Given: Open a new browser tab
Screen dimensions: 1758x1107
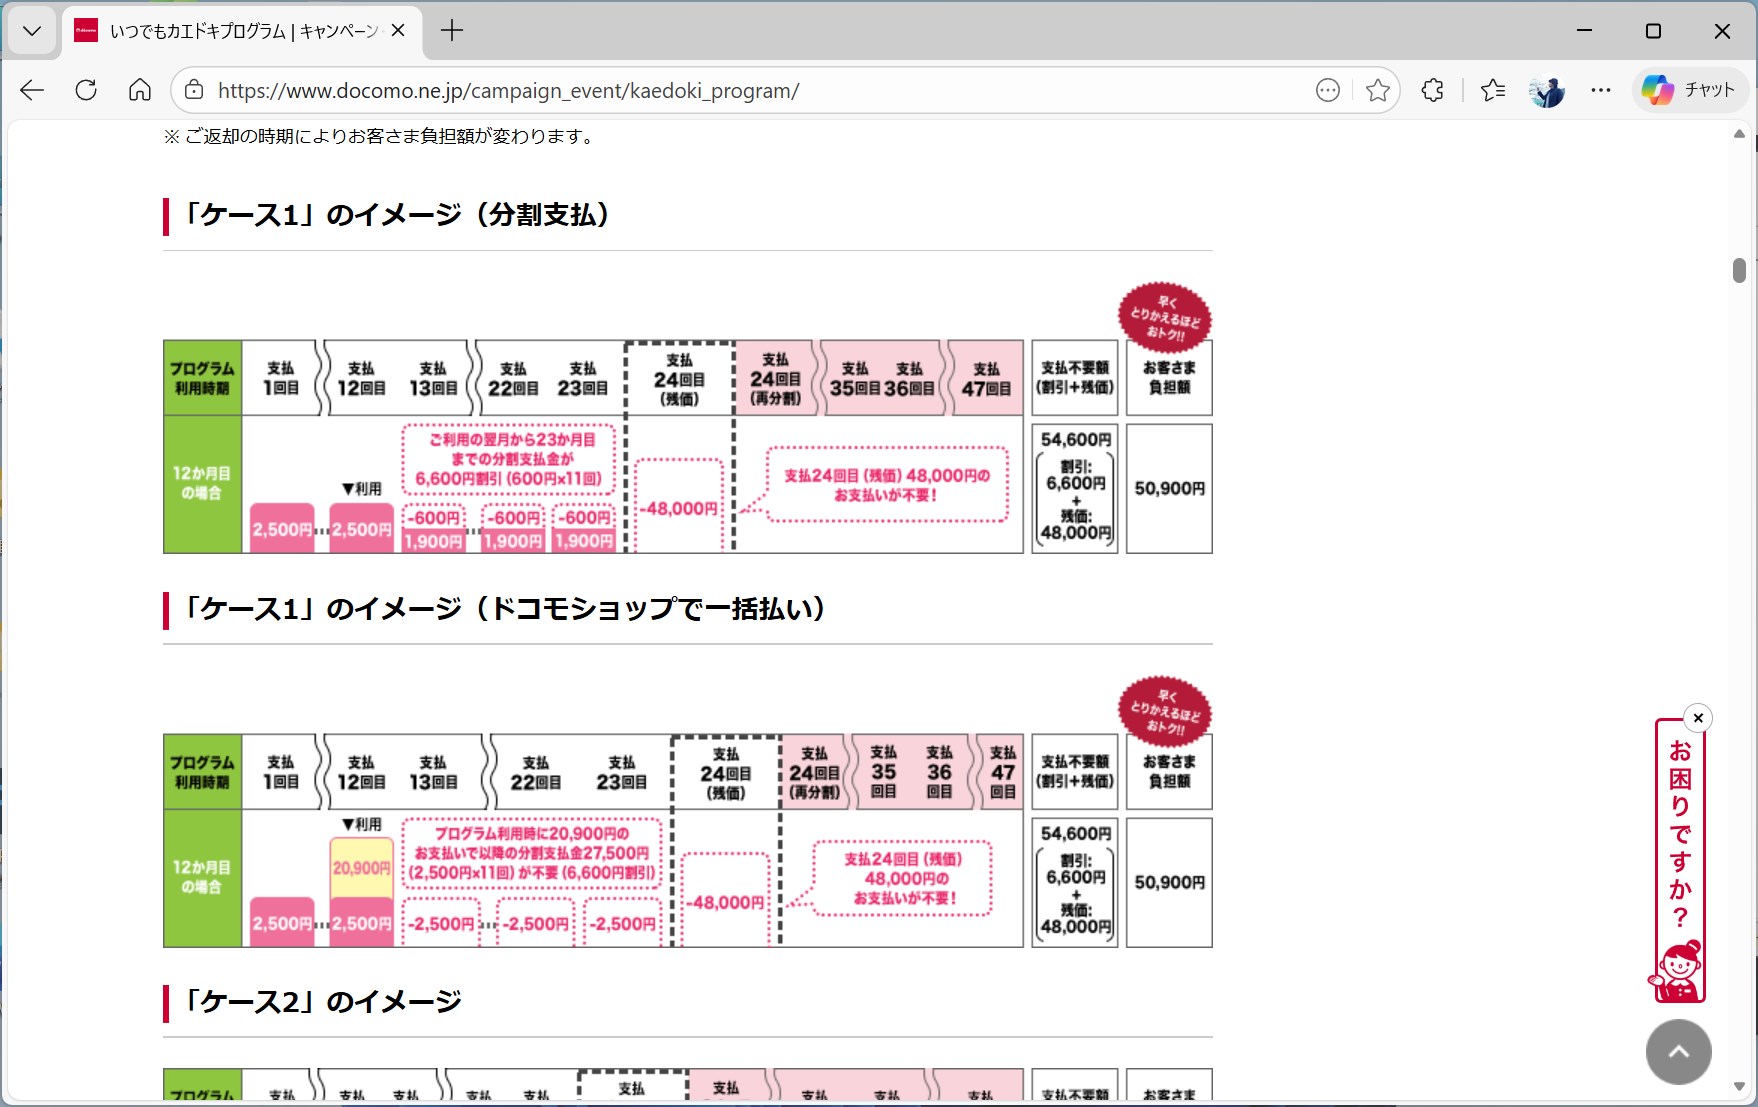Looking at the screenshot, I should pos(452,31).
